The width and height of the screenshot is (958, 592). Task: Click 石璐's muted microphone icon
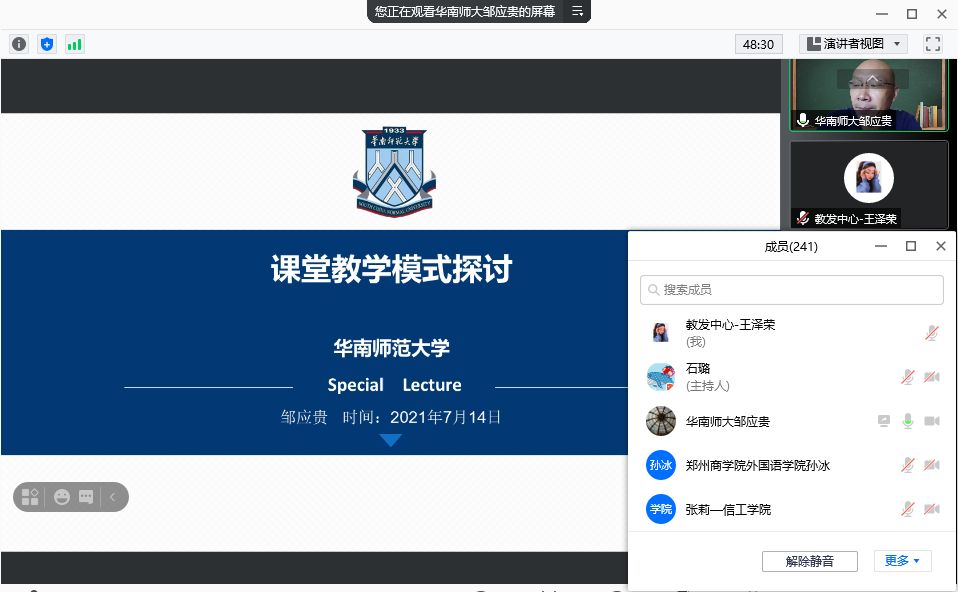(x=908, y=377)
